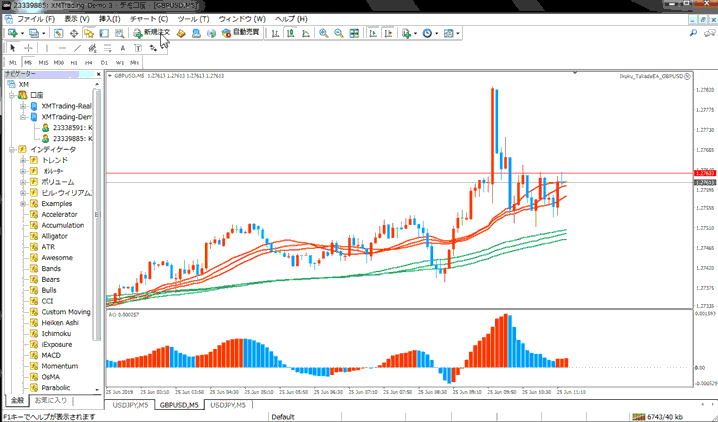
Task: Select the horizontal line drawing tool
Action: pos(62,48)
